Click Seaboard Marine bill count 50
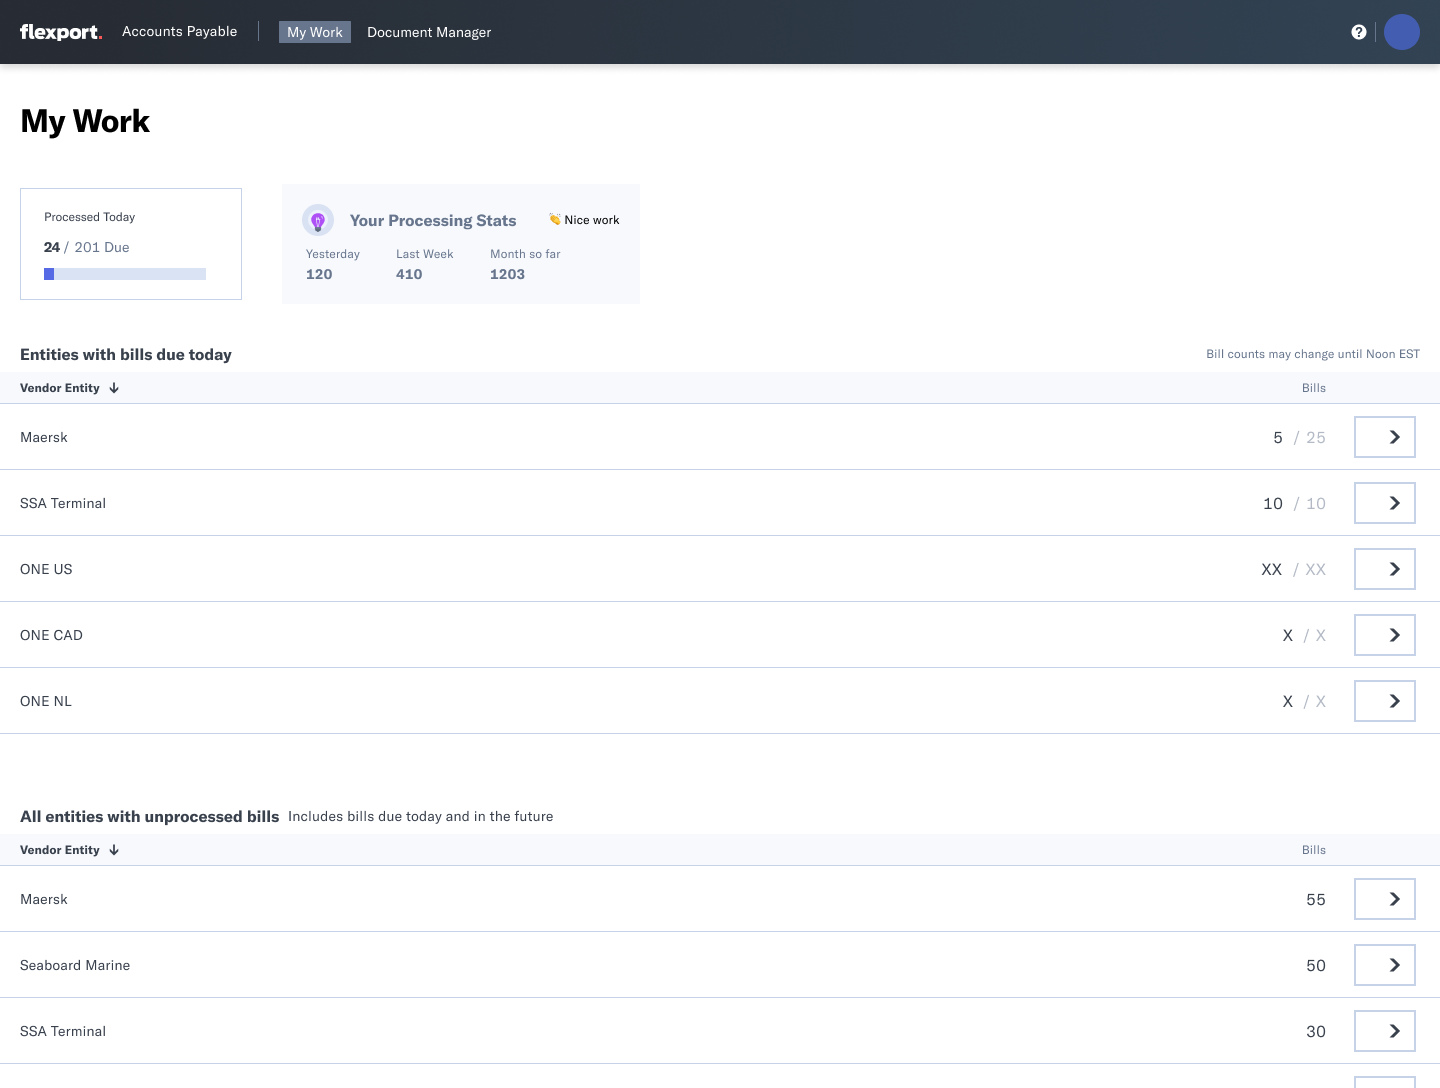 point(1316,965)
